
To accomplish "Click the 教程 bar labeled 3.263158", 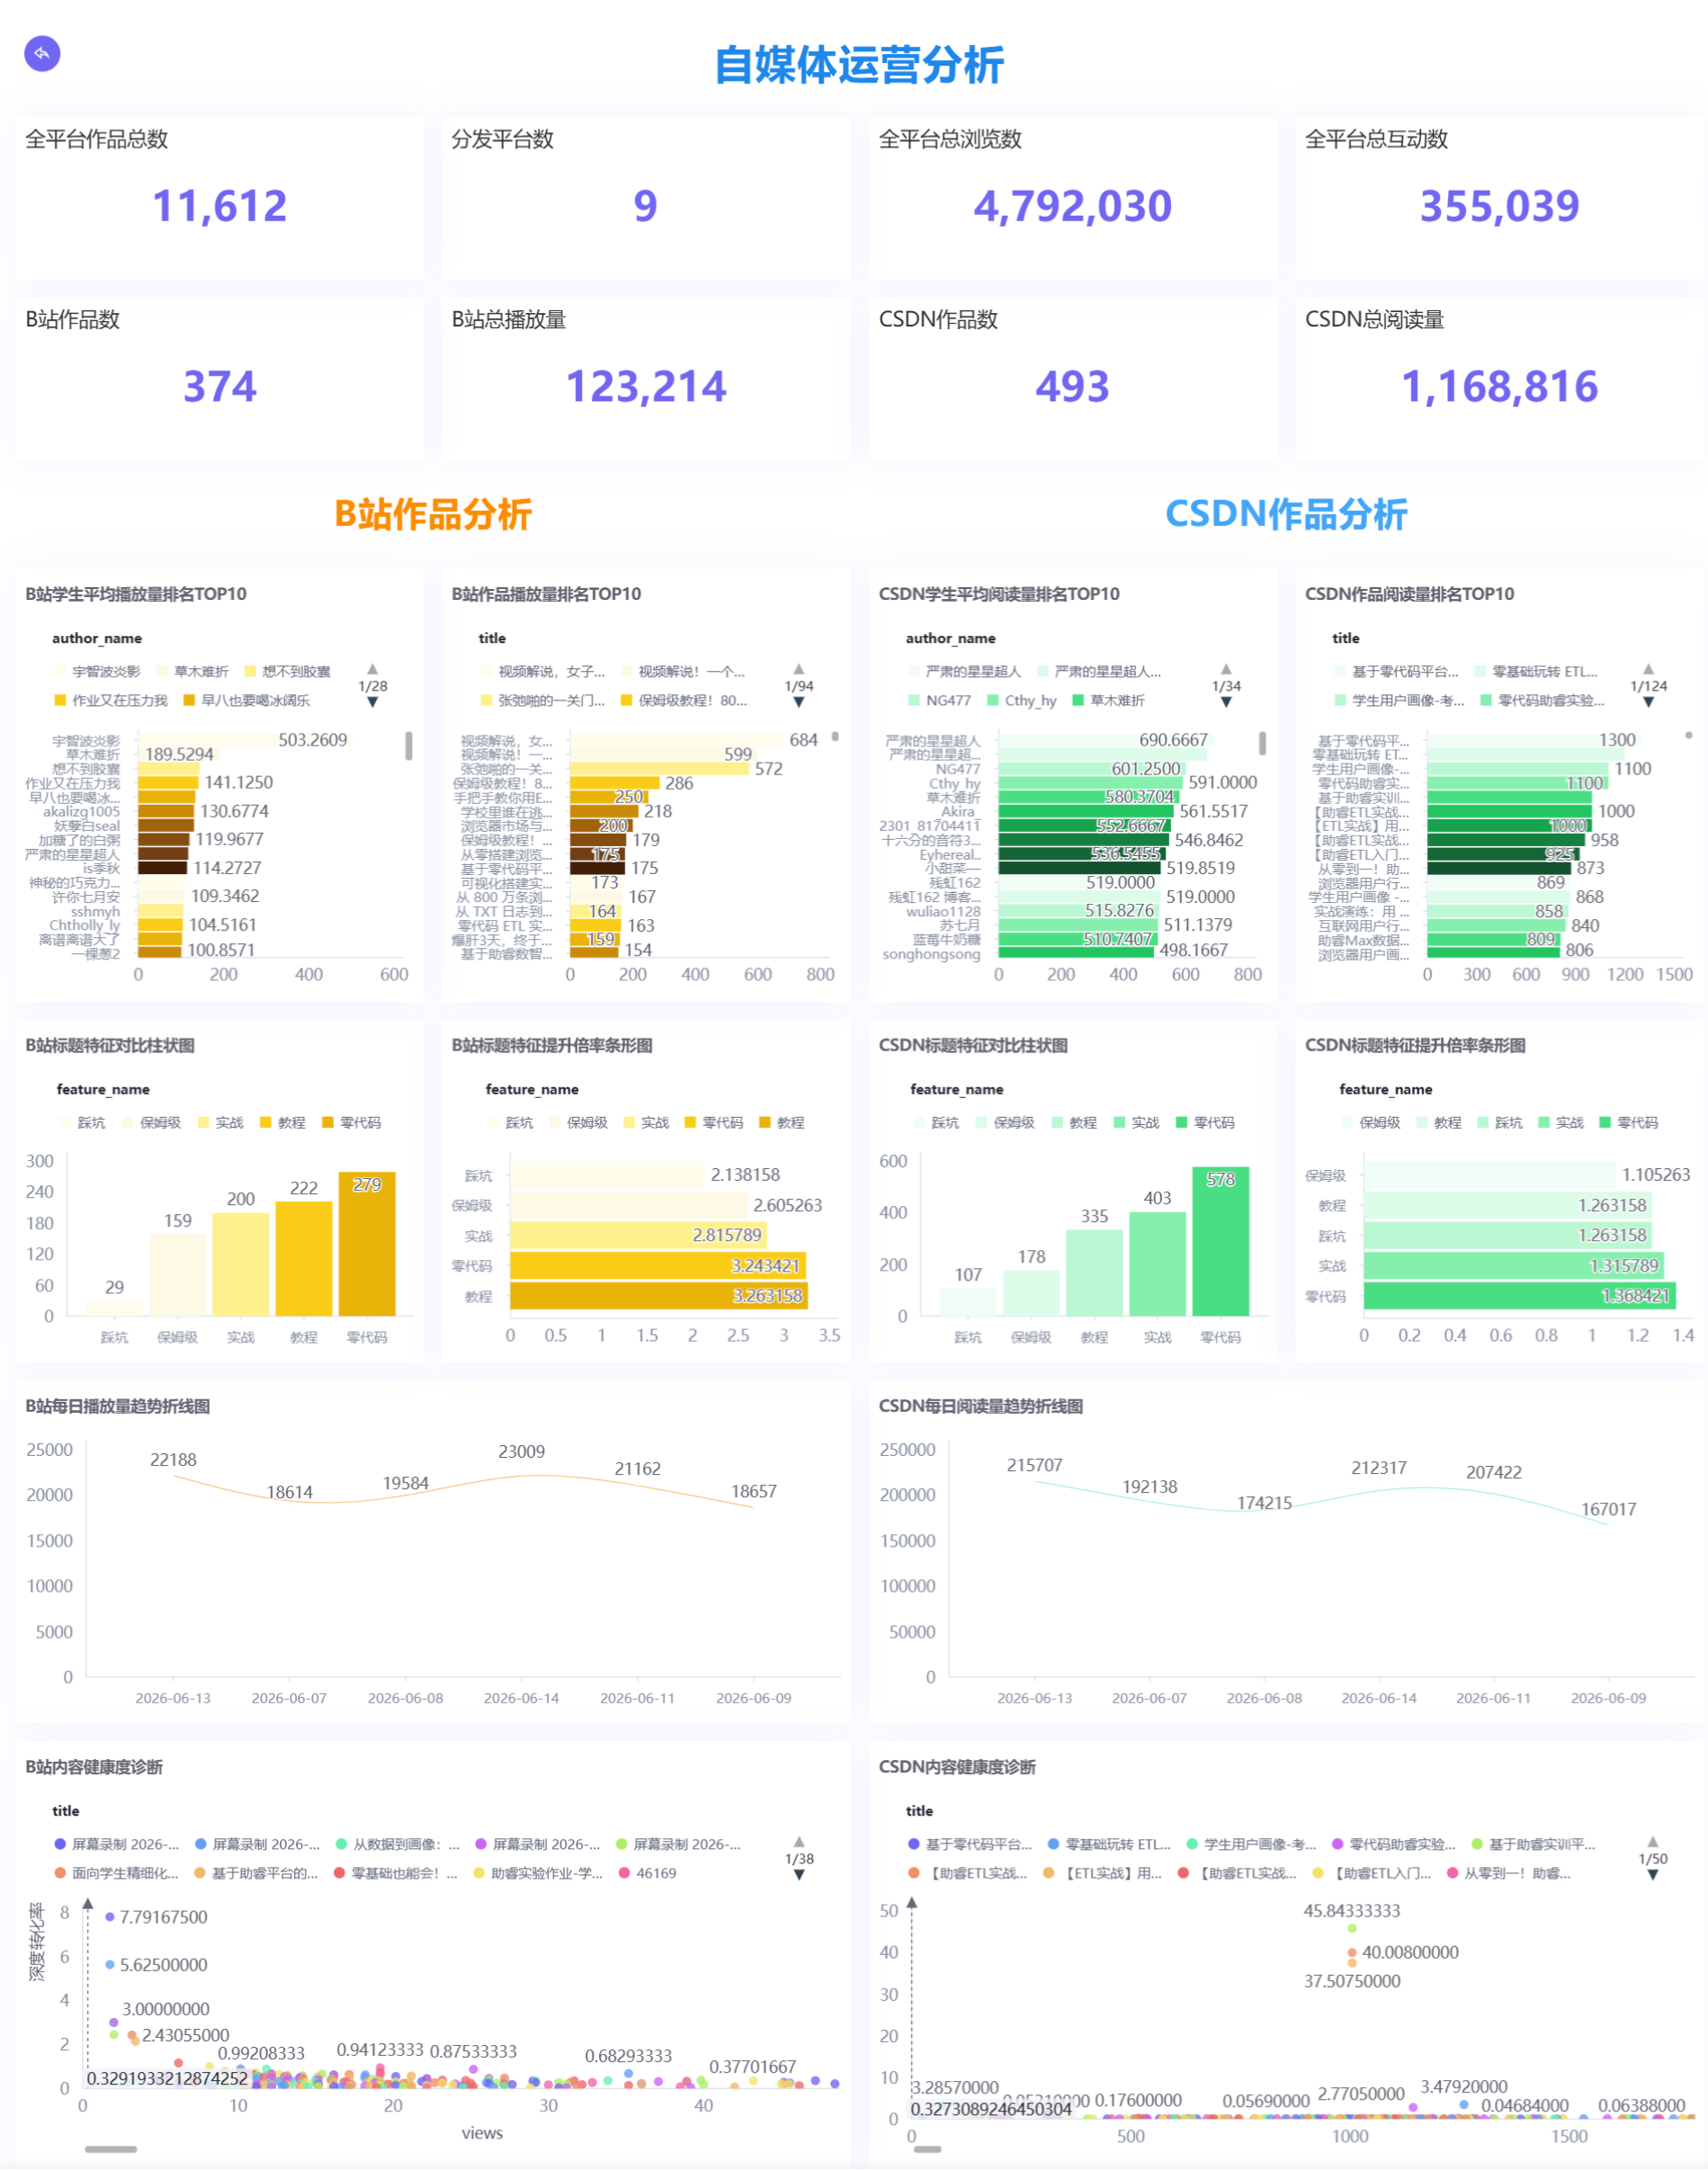I will click(x=658, y=1297).
